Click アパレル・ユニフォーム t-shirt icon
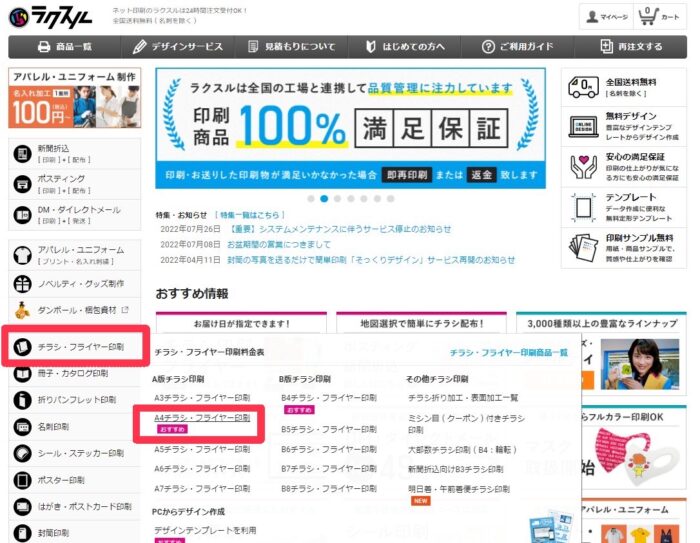 [x=22, y=255]
